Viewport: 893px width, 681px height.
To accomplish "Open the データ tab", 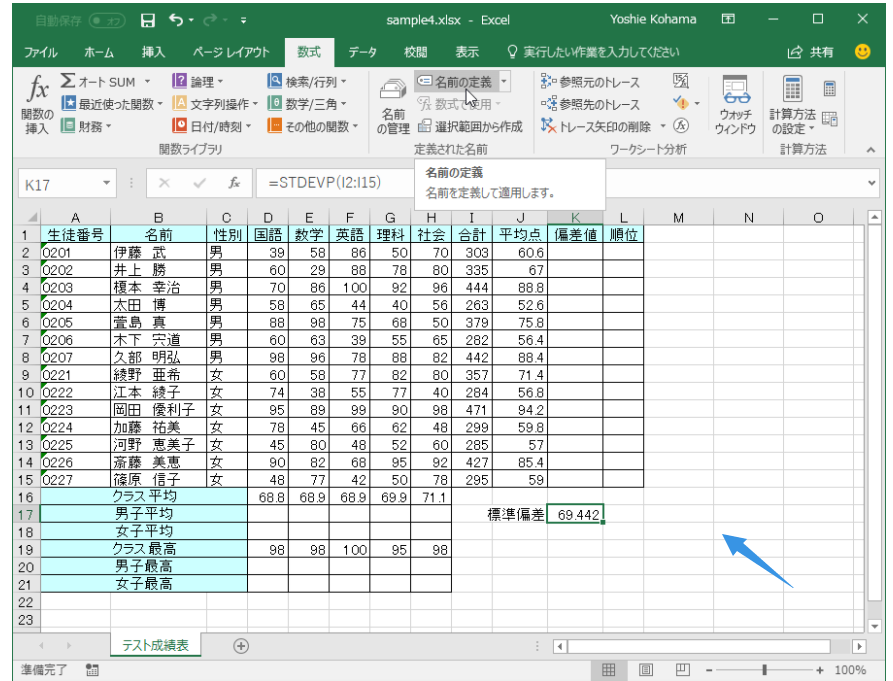I will (362, 52).
